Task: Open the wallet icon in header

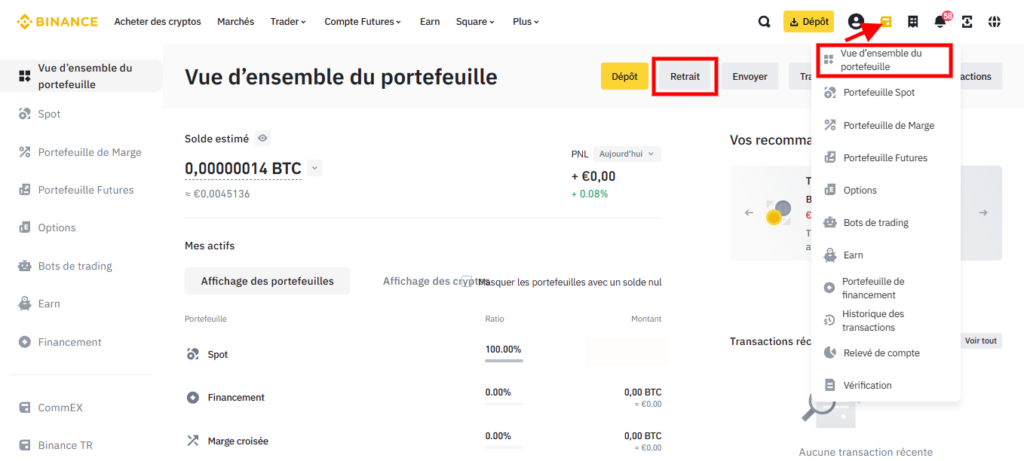Action: (885, 21)
